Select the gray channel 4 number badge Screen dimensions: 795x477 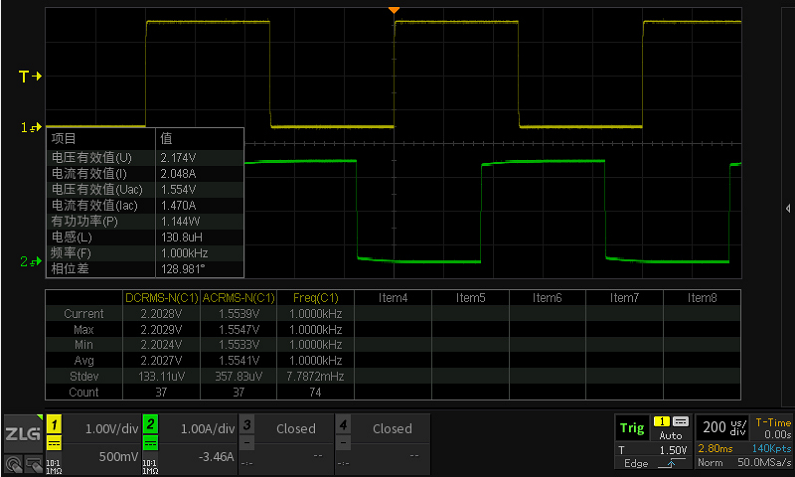(343, 424)
